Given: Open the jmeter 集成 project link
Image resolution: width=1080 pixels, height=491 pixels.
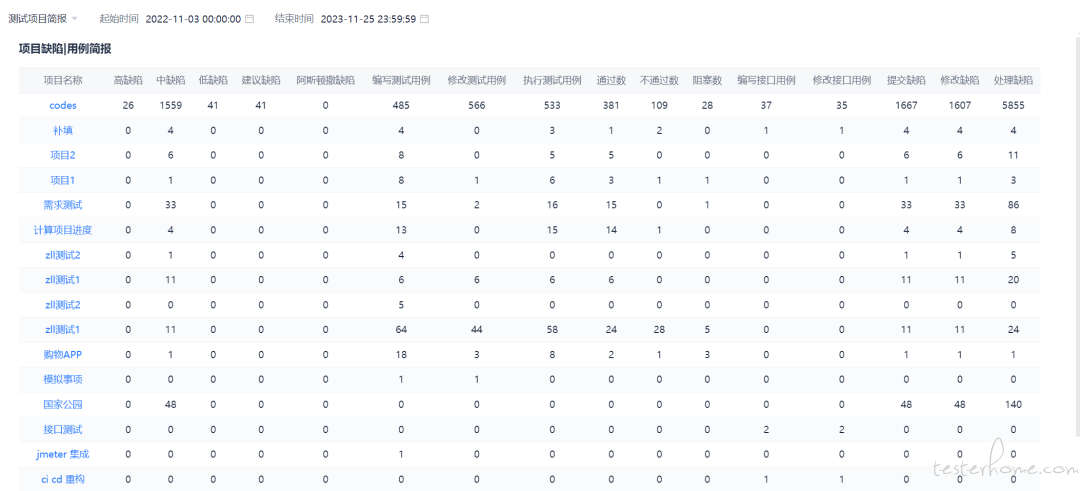Looking at the screenshot, I should coord(63,454).
